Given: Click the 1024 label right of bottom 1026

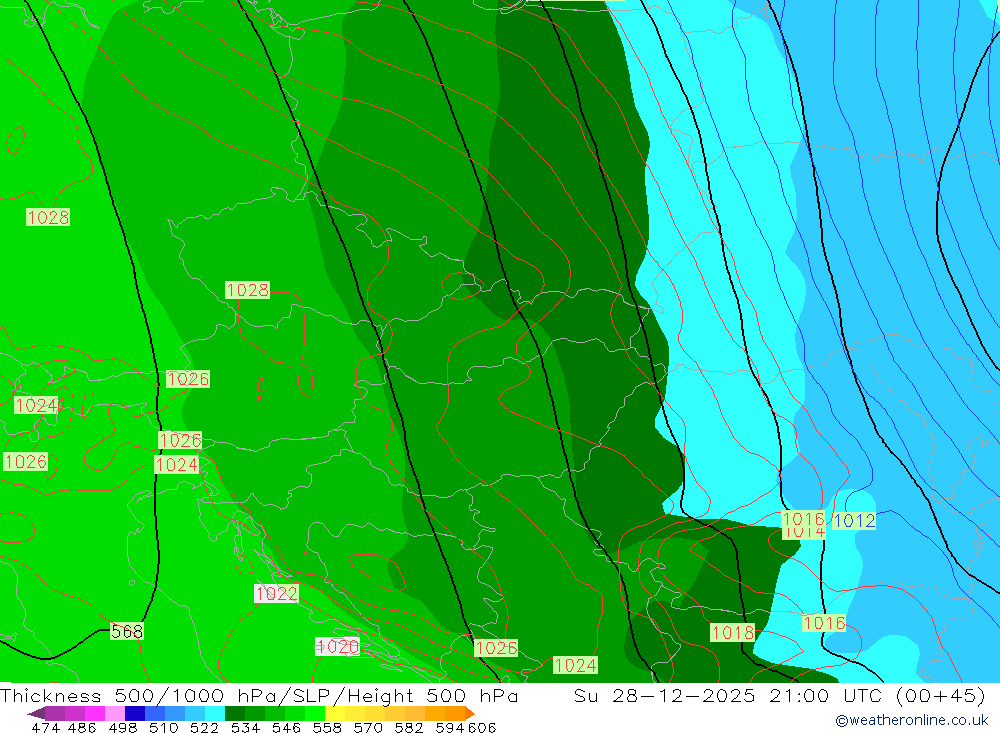Looking at the screenshot, I should pyautogui.click(x=575, y=665).
